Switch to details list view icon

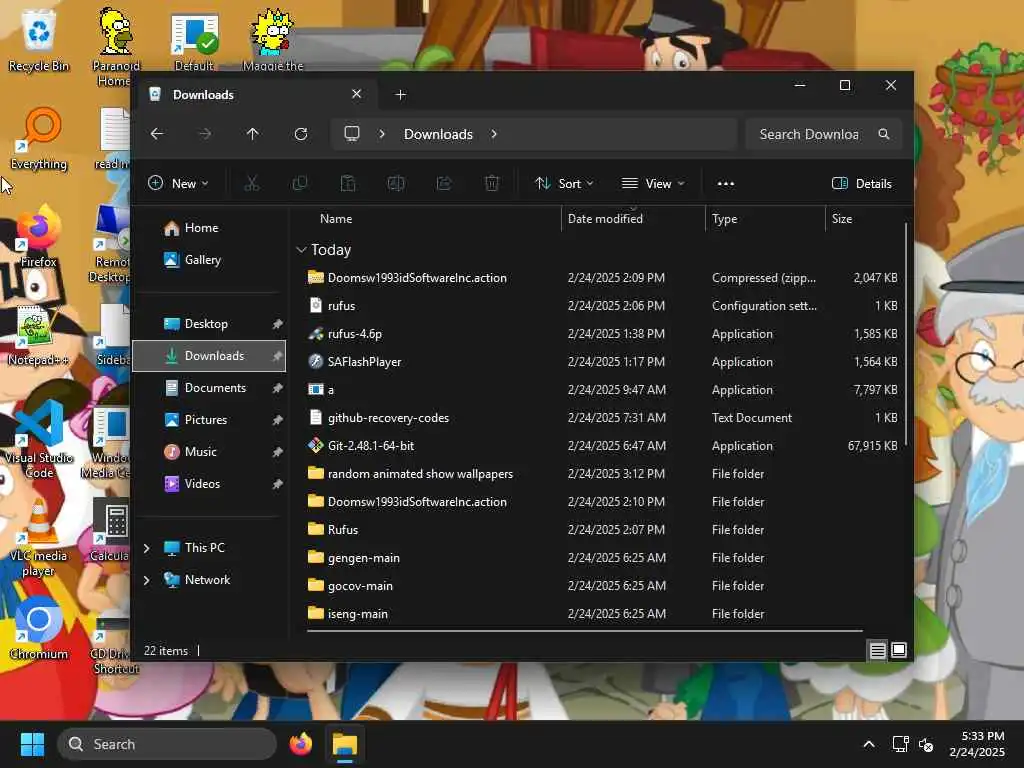(877, 650)
